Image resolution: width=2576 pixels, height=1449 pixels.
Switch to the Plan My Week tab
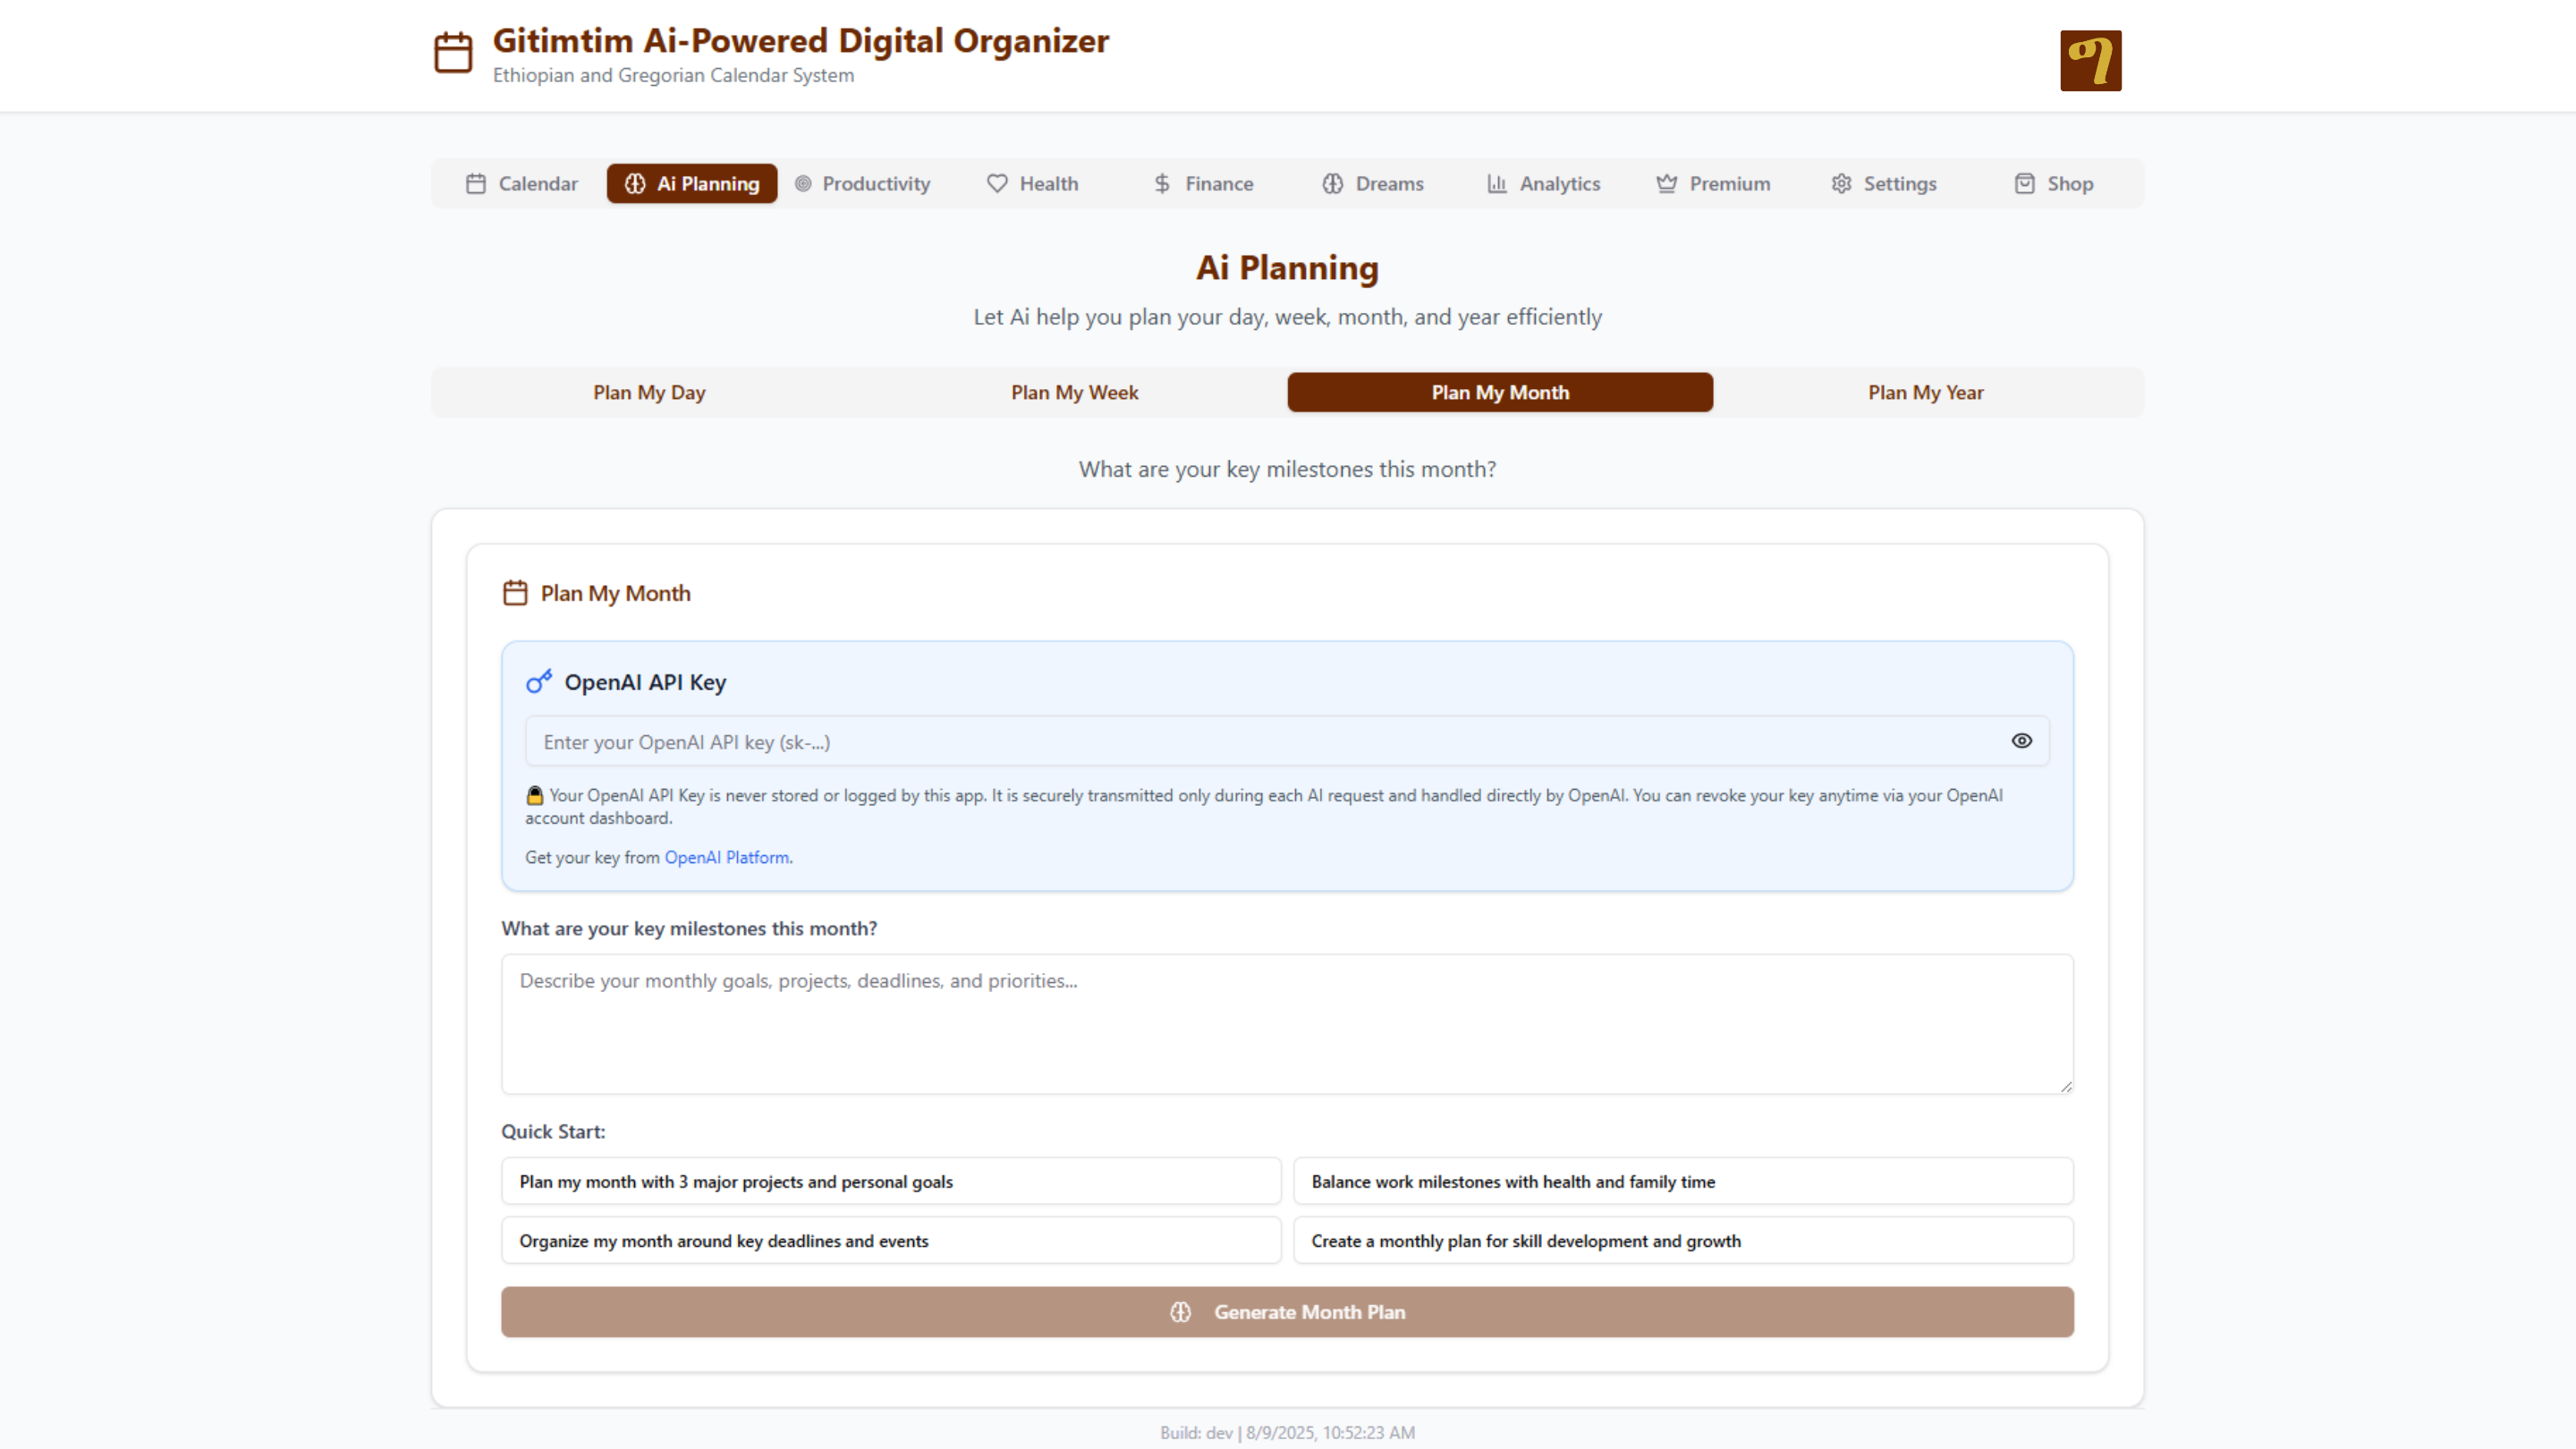[x=1074, y=392]
